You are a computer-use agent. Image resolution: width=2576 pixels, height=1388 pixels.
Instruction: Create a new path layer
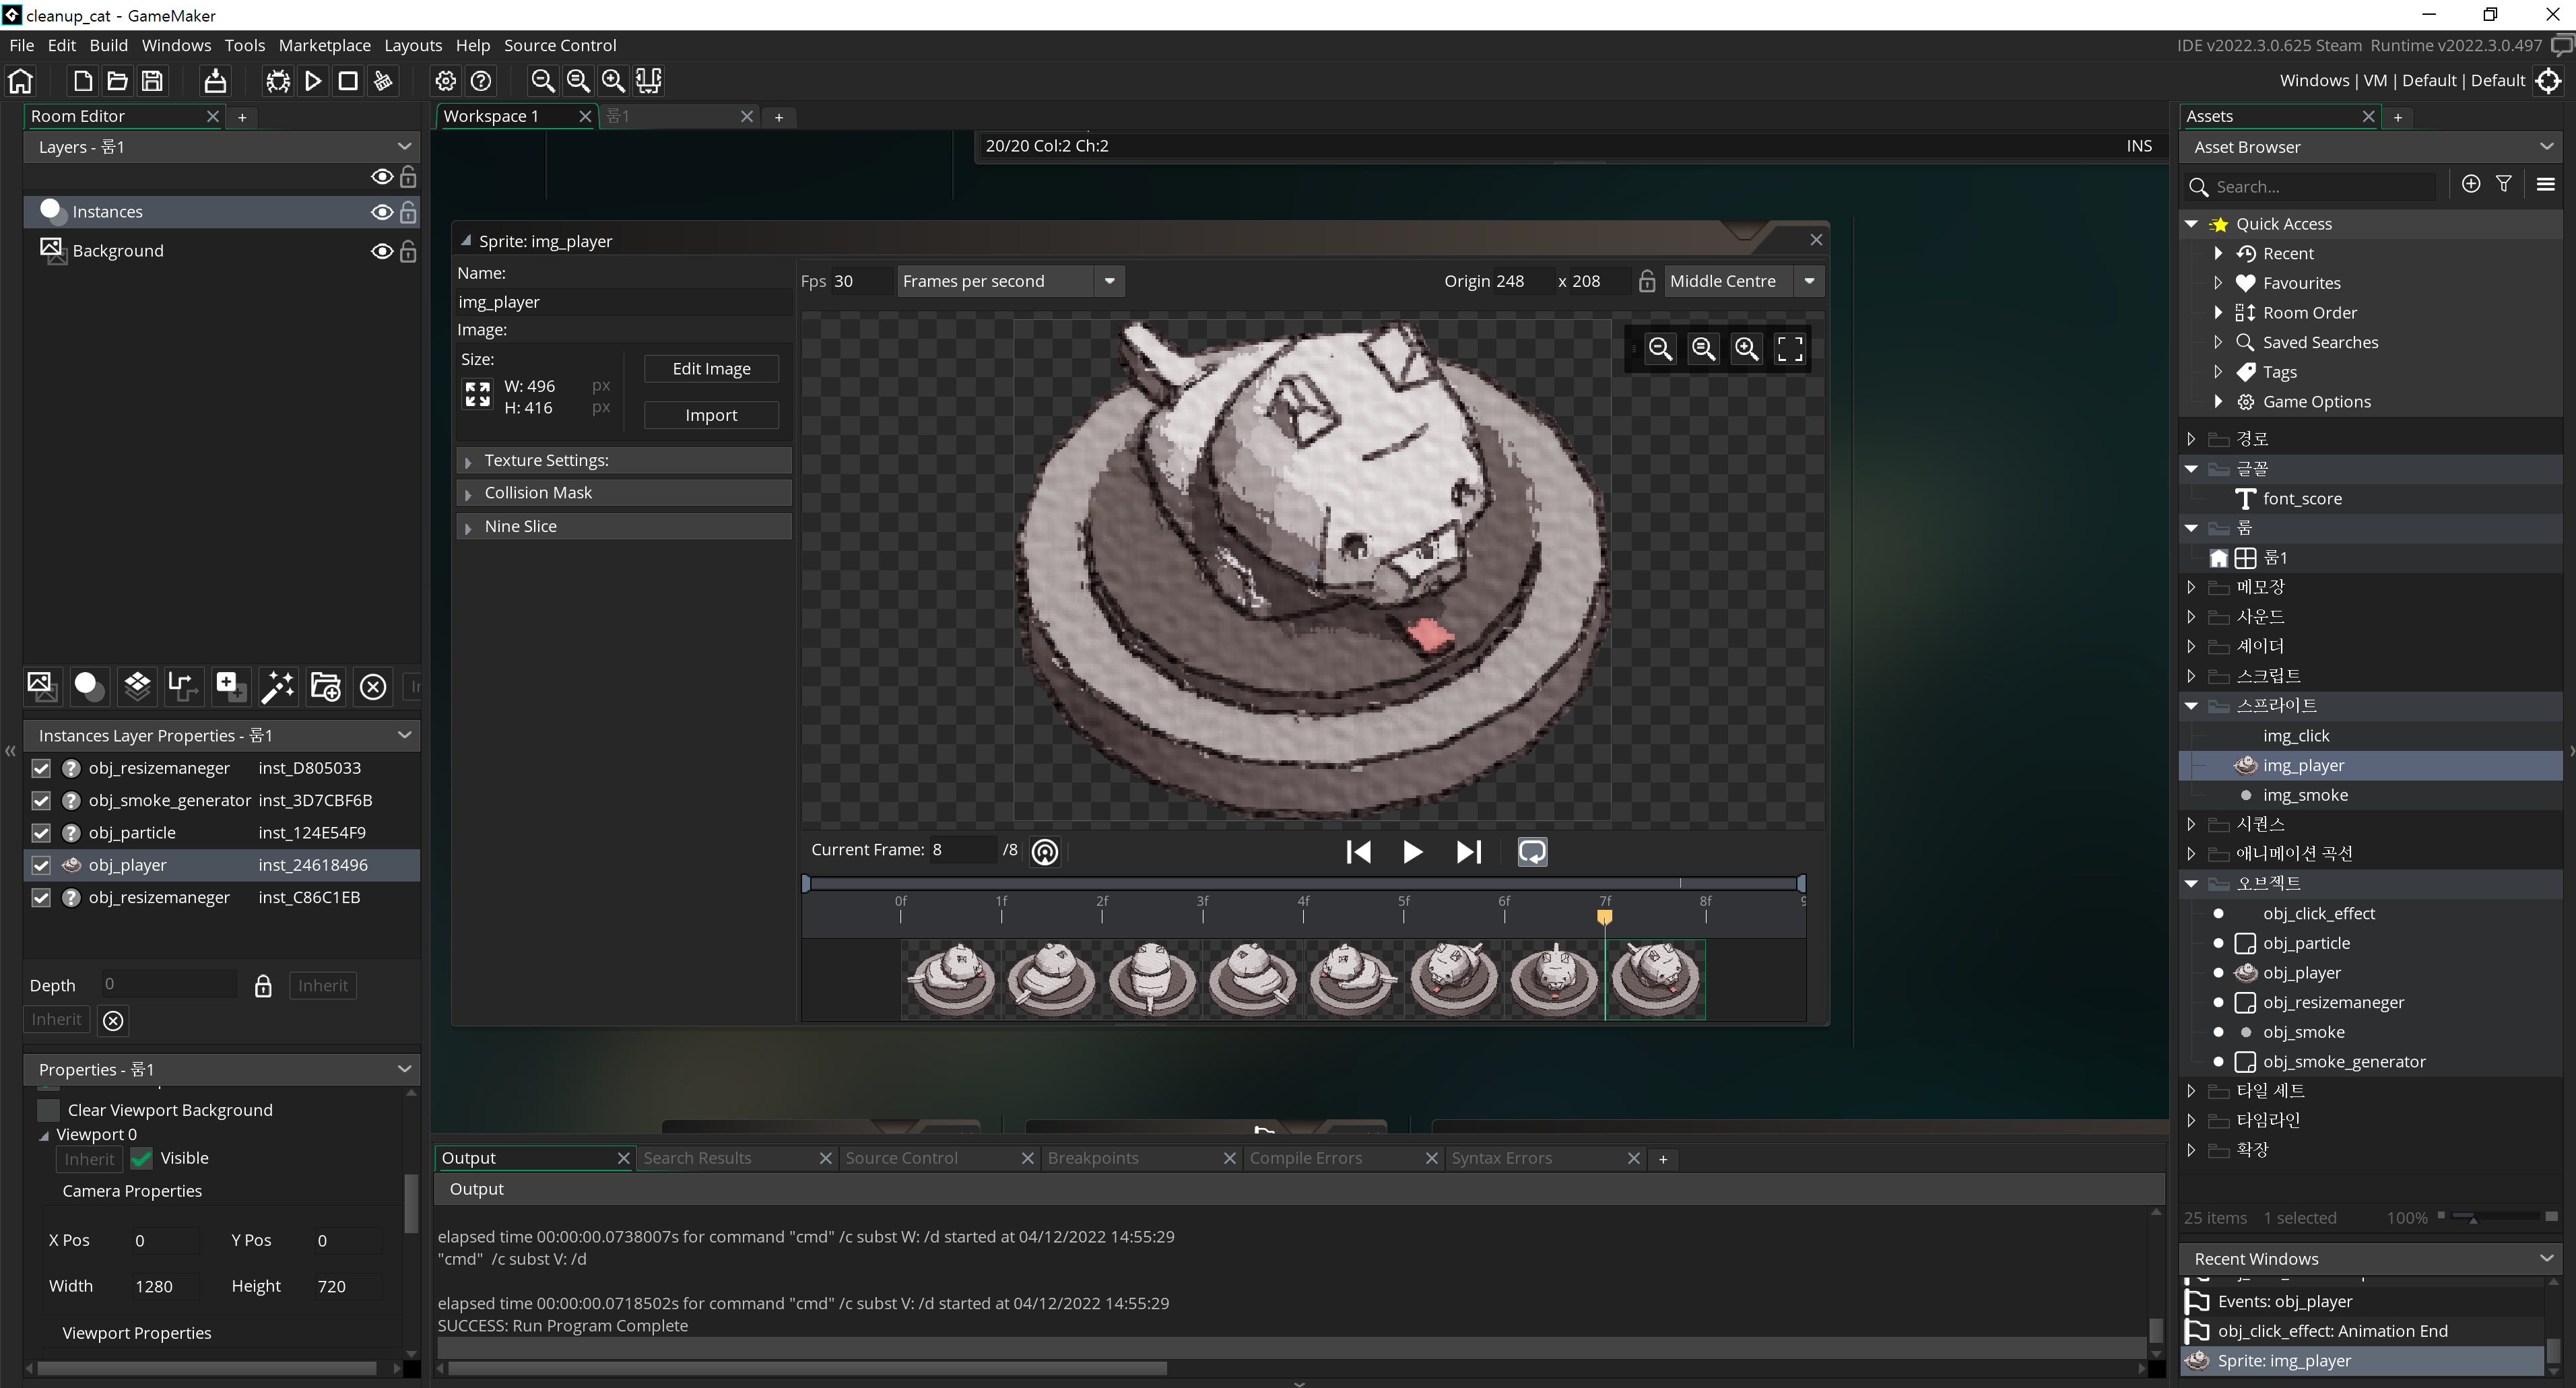pyautogui.click(x=184, y=686)
